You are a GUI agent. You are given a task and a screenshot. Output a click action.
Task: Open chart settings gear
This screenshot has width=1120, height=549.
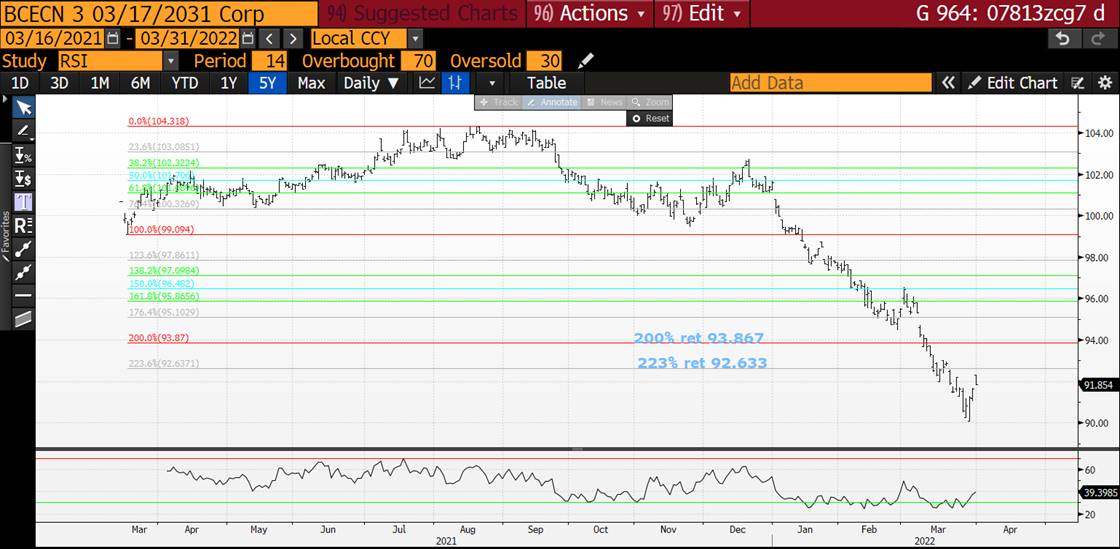[x=1104, y=83]
